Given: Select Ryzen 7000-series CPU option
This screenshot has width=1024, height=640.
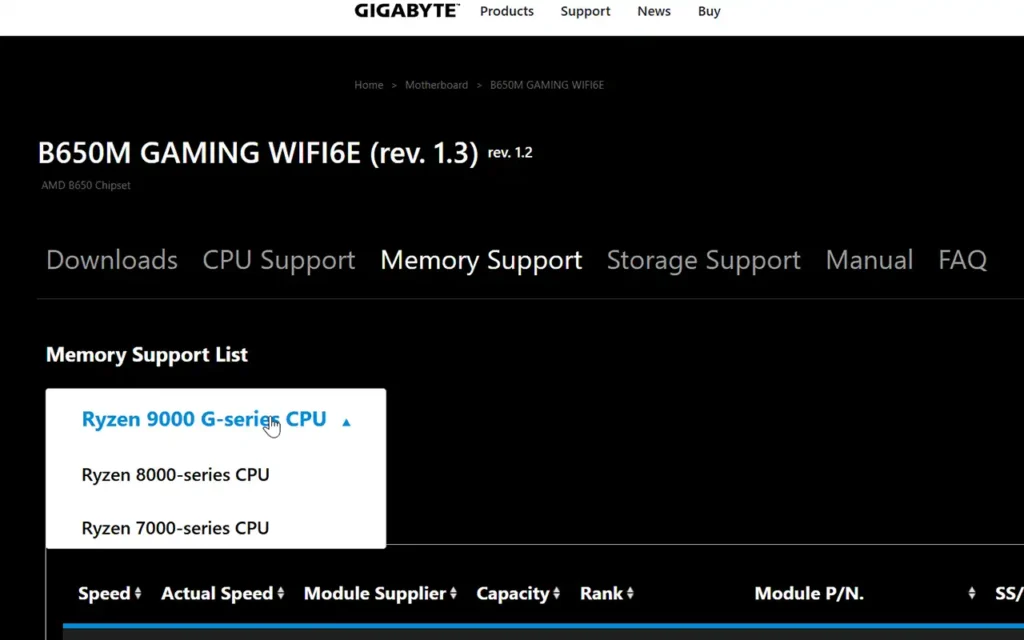Looking at the screenshot, I should pyautogui.click(x=175, y=528).
